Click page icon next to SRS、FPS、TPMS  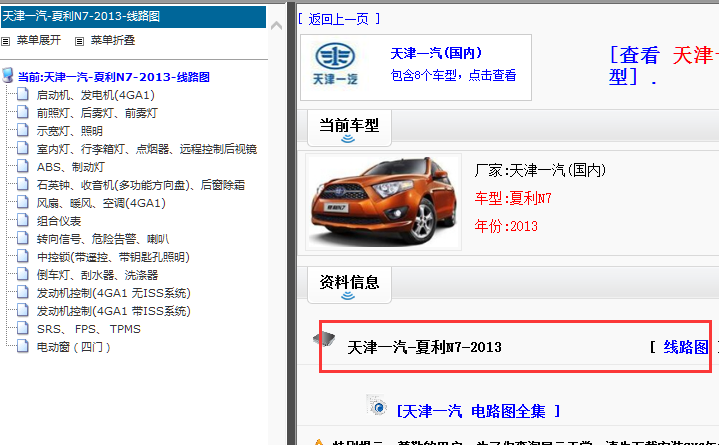point(22,328)
